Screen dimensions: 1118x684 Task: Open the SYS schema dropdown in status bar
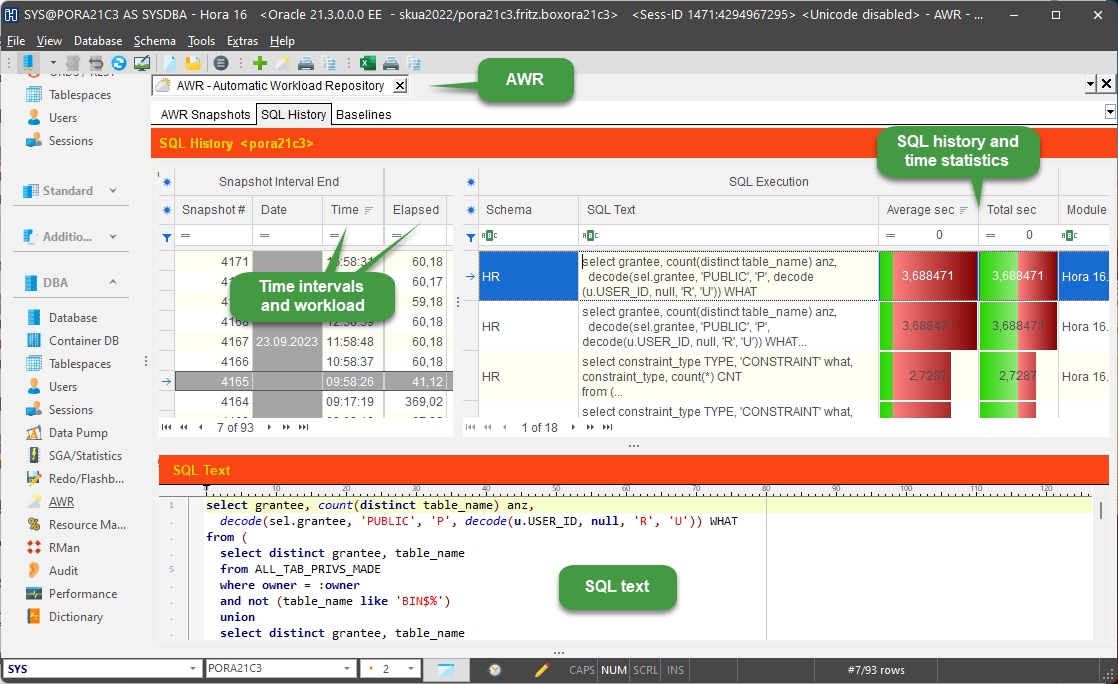pos(194,669)
